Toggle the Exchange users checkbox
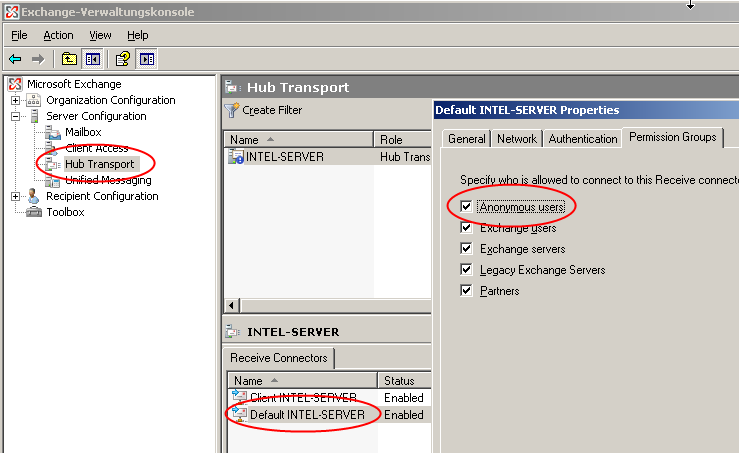This screenshot has width=739, height=453. pos(466,228)
